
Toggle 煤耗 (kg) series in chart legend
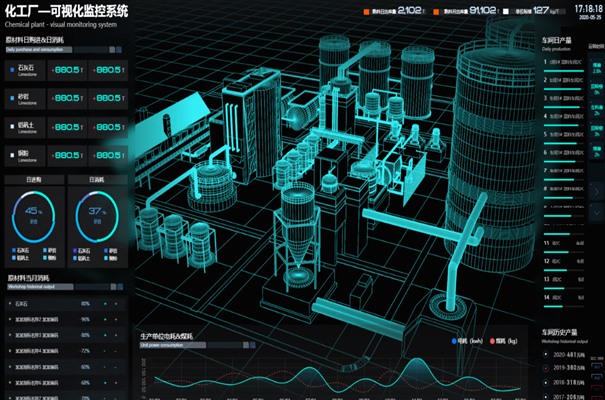pyautogui.click(x=504, y=341)
